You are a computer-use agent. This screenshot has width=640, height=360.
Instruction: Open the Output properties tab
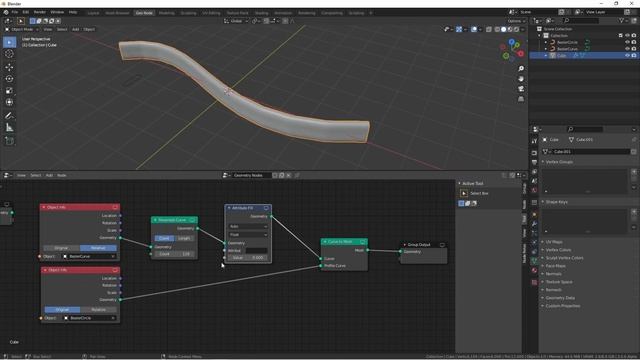tap(534, 162)
